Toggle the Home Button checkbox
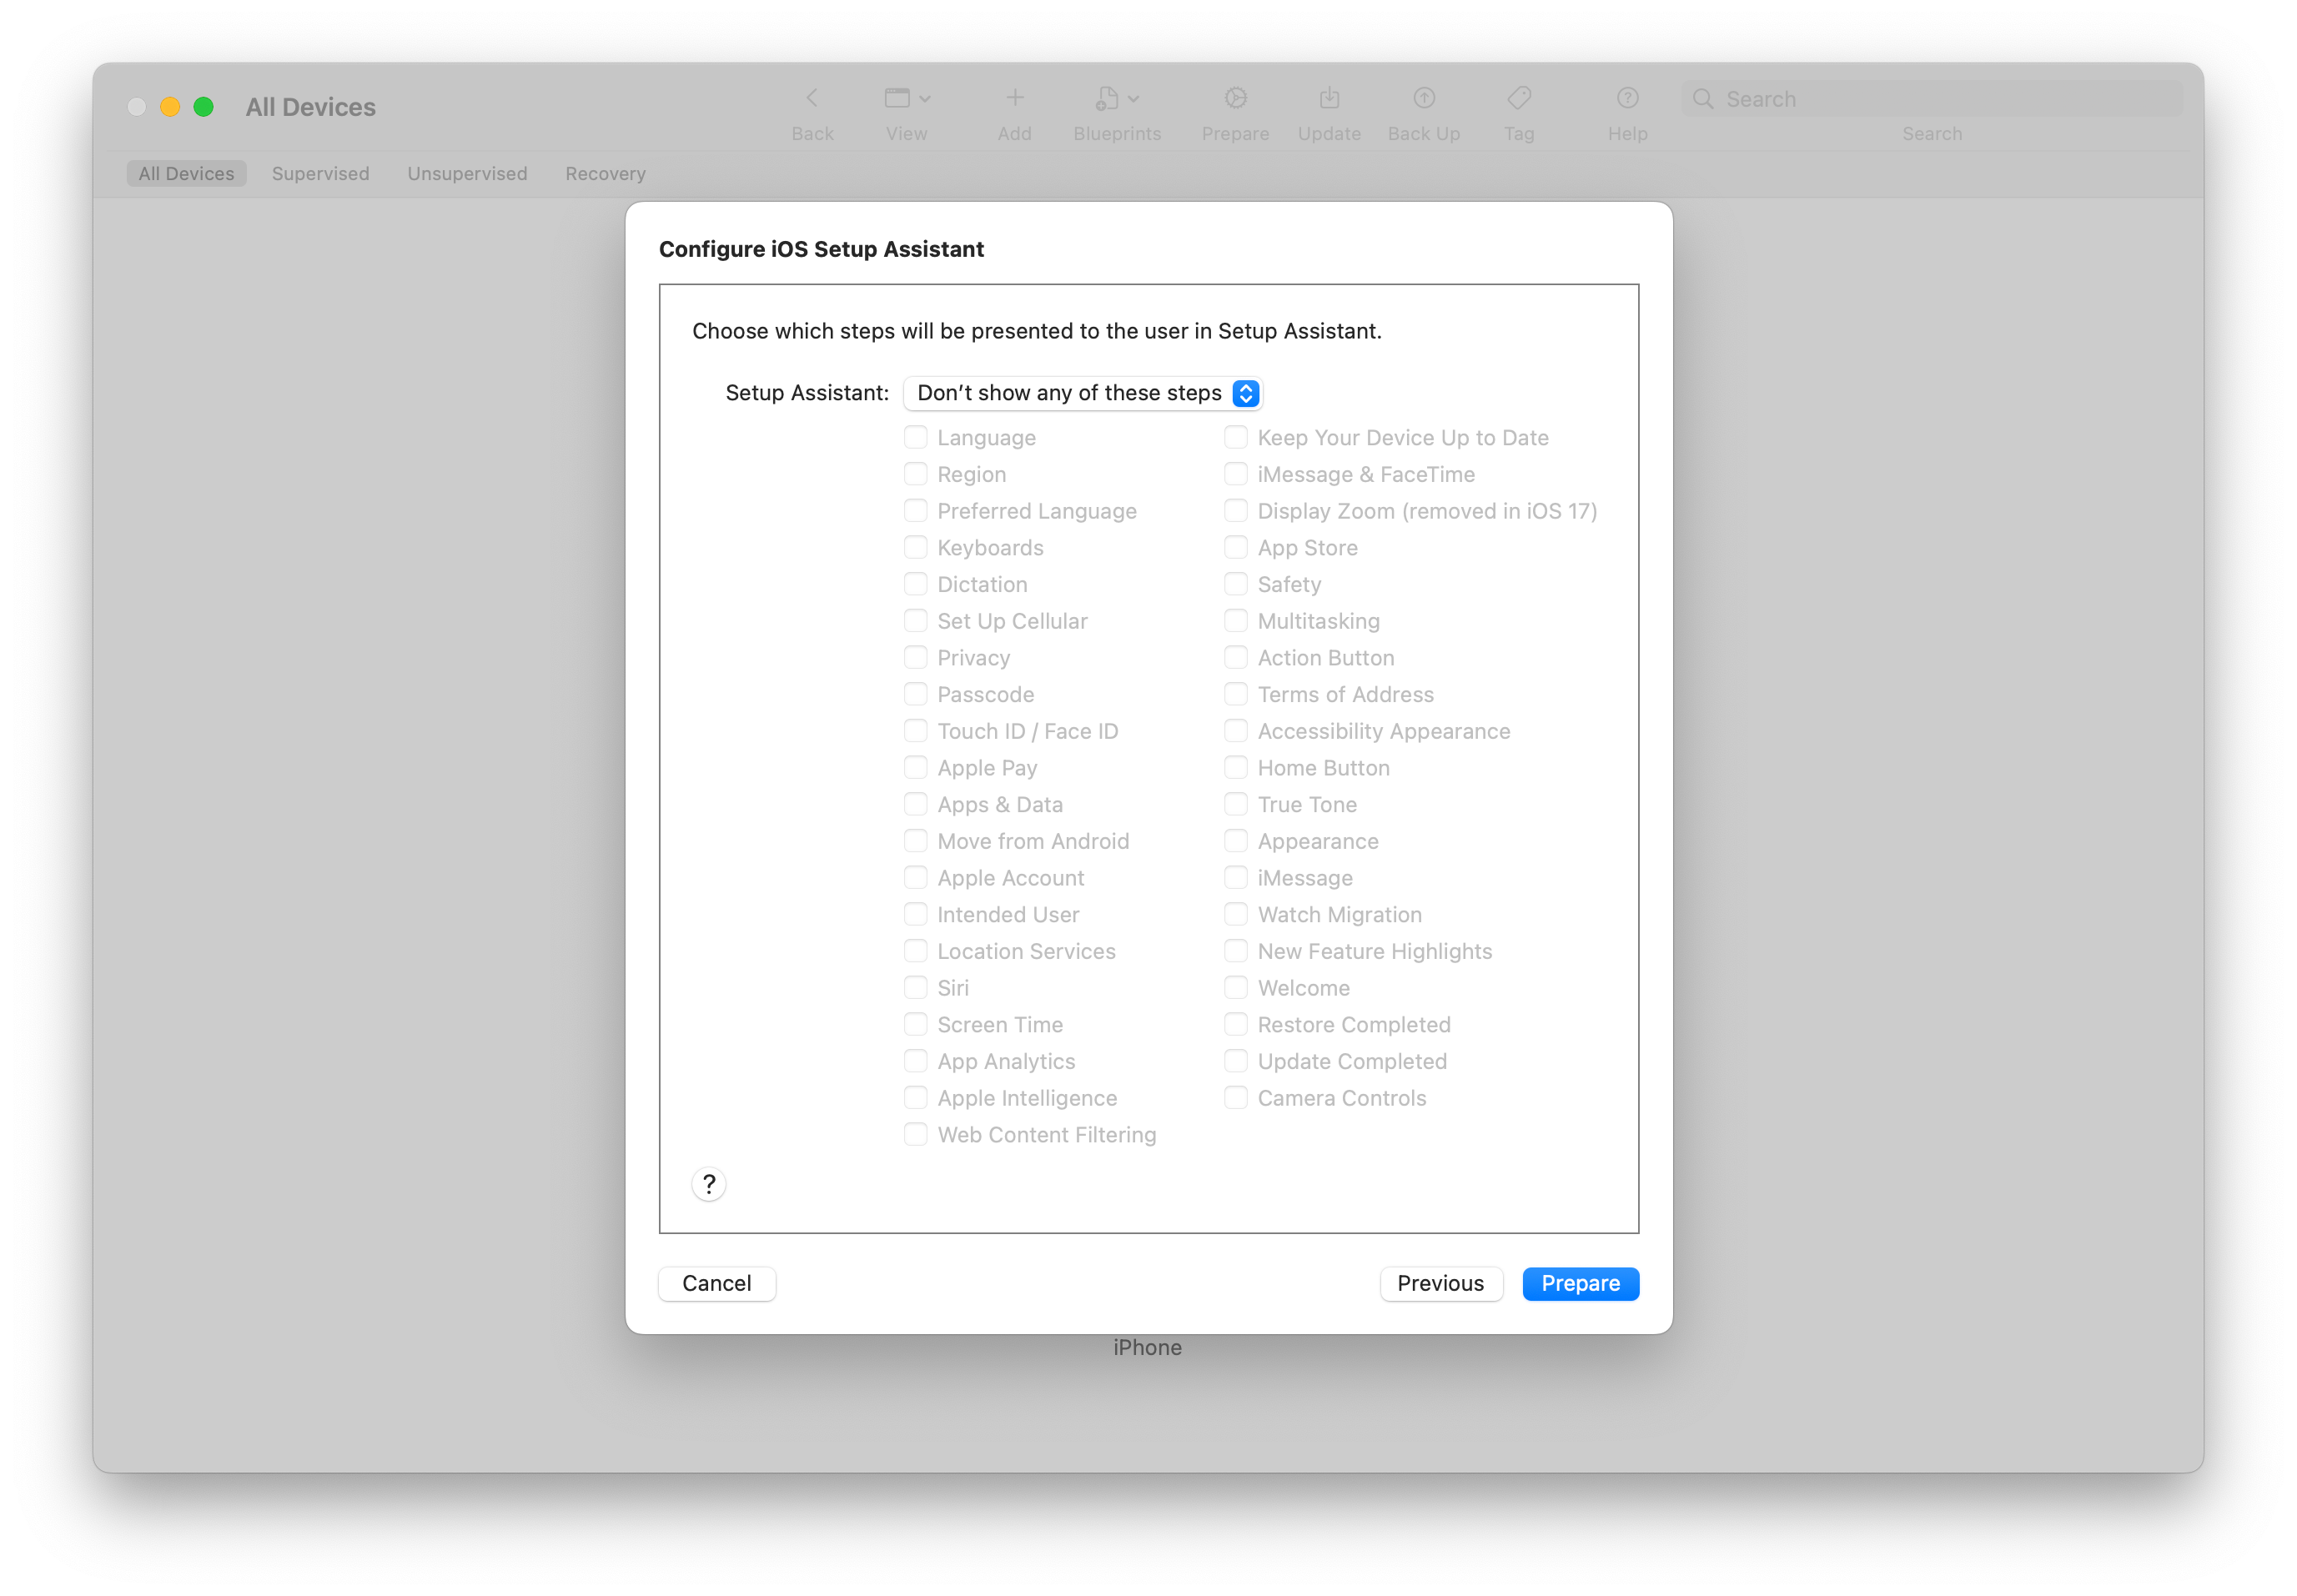The image size is (2297, 1596). coord(1236,767)
